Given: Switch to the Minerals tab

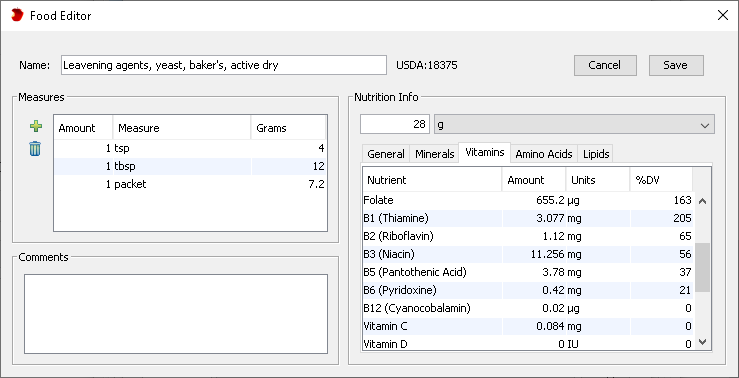Looking at the screenshot, I should tap(435, 154).
